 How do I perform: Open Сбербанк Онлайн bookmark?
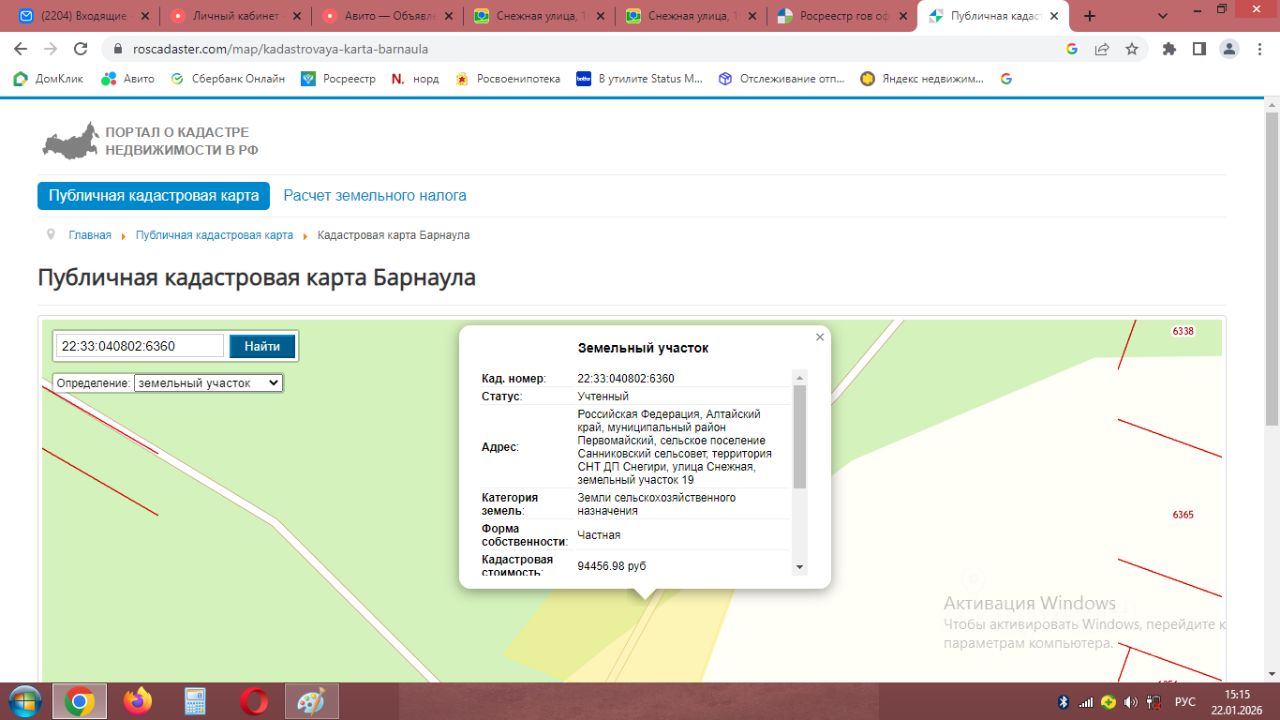[228, 79]
